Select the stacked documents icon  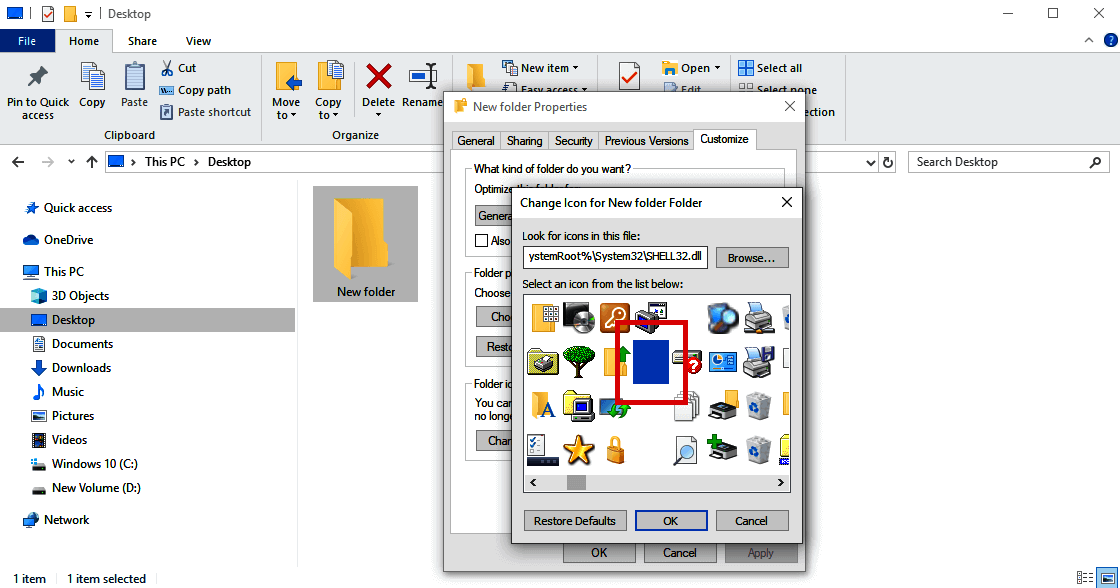[686, 407]
